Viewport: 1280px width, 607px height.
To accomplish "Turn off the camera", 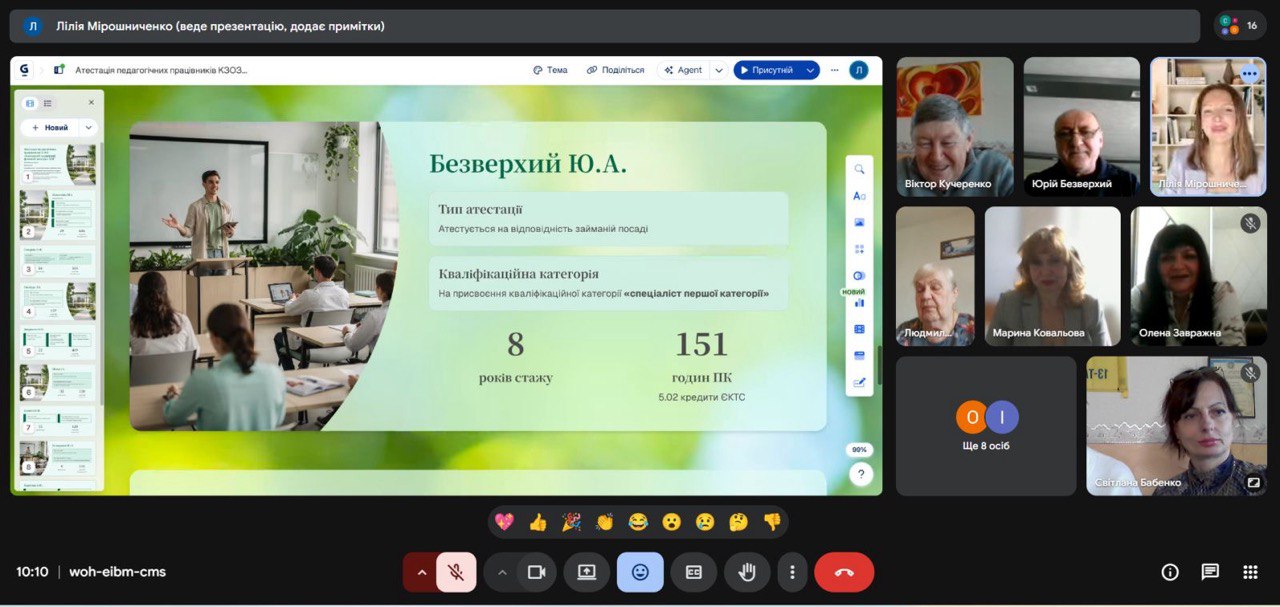I will (x=536, y=572).
